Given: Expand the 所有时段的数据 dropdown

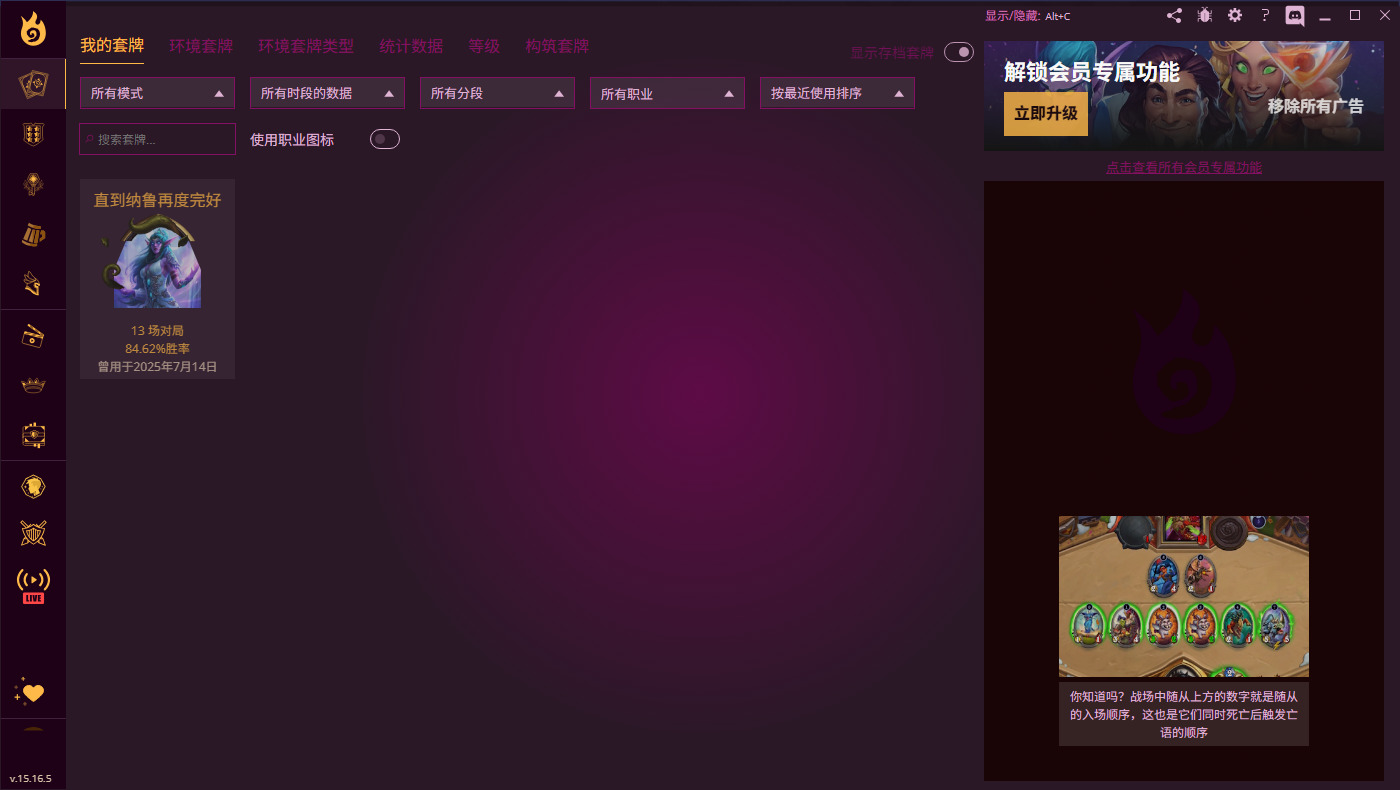Looking at the screenshot, I should (x=327, y=93).
